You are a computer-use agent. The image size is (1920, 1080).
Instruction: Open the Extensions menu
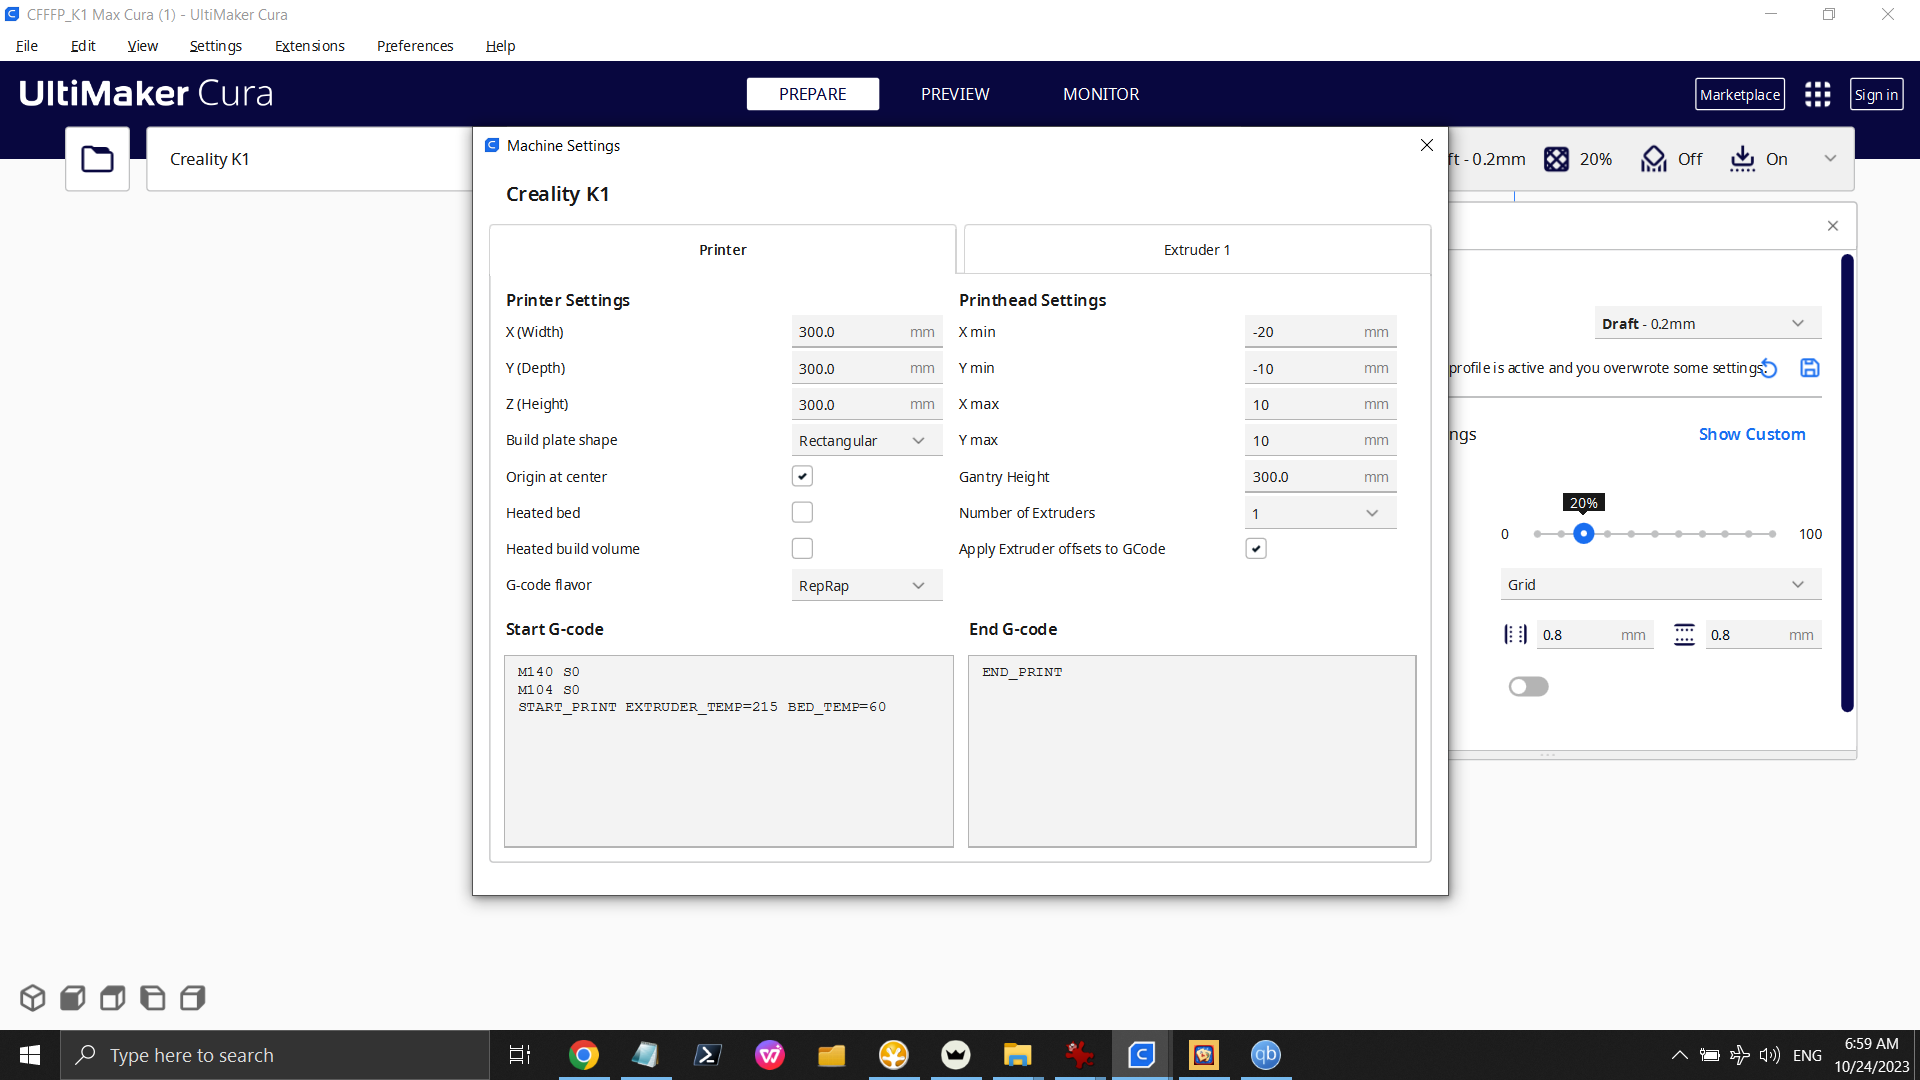pyautogui.click(x=309, y=46)
